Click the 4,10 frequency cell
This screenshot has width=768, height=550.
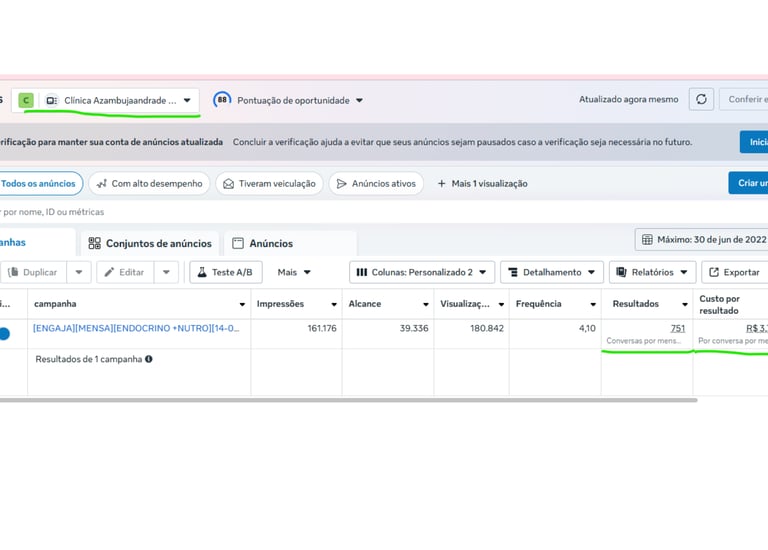[555, 334]
